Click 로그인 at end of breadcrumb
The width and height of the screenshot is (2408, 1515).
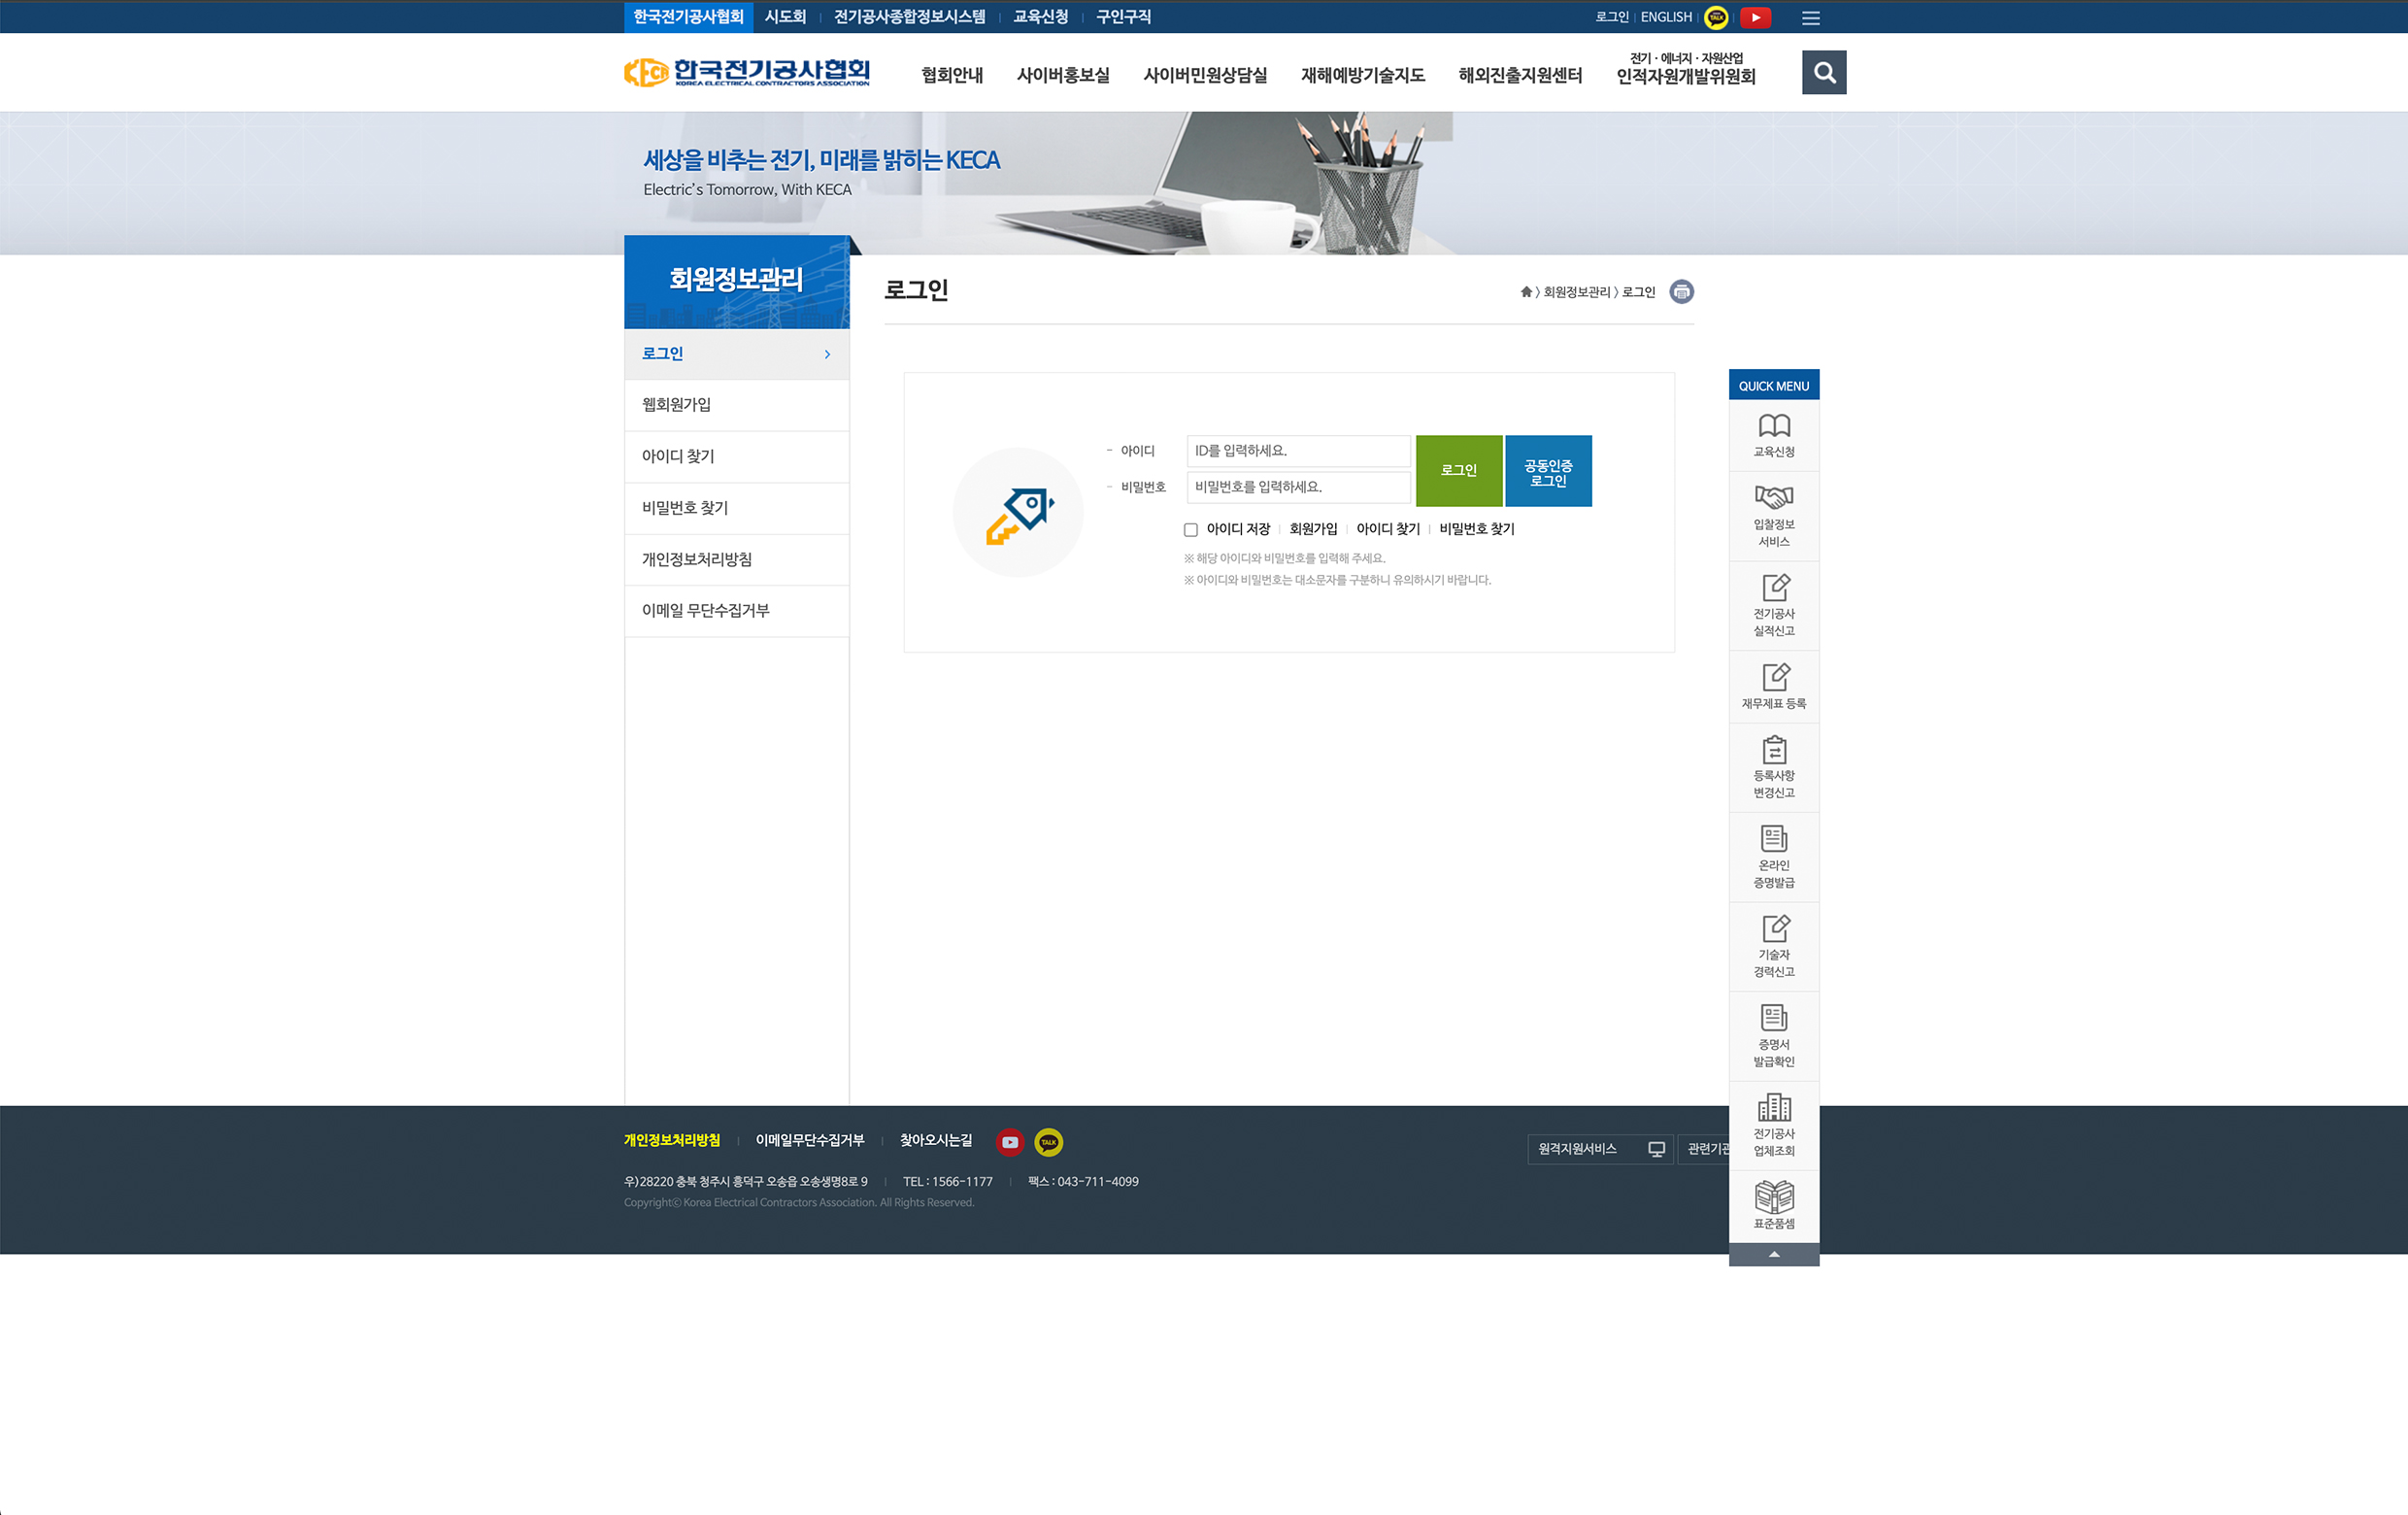[x=1638, y=292]
